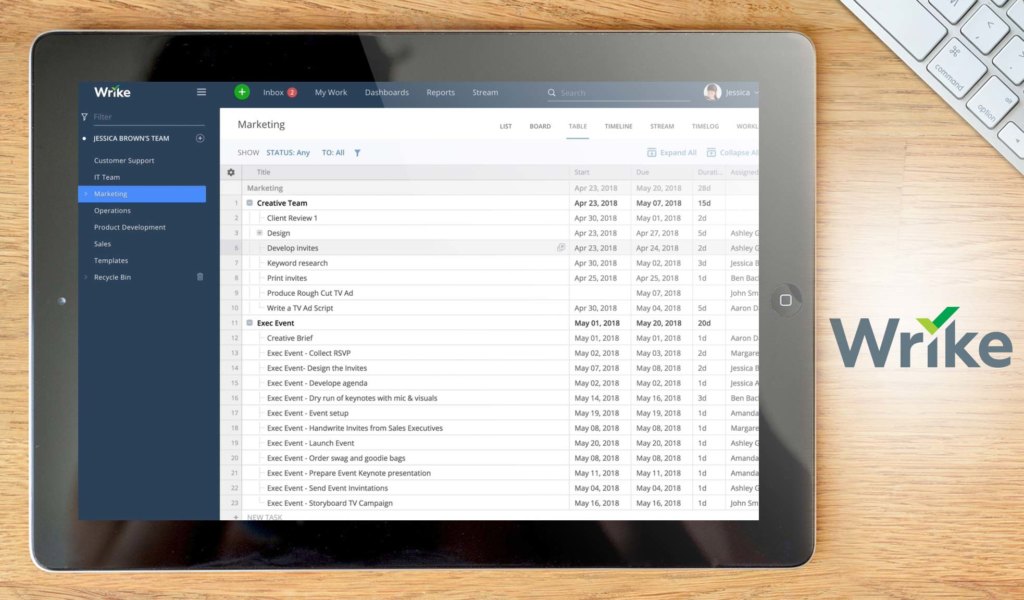Add a project with the plus beside Jessica Brown's Team

[x=199, y=137]
